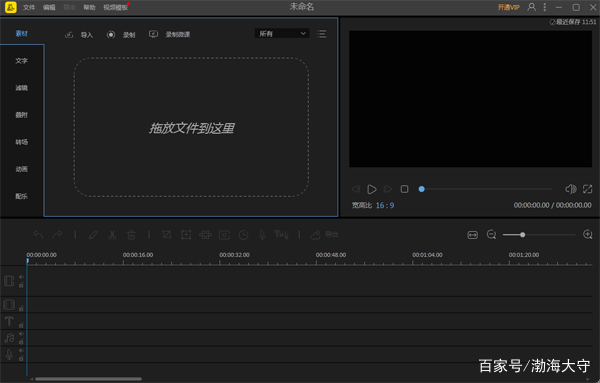The width and height of the screenshot is (600, 383).
Task: Click the trash delete icon
Action: (x=131, y=235)
